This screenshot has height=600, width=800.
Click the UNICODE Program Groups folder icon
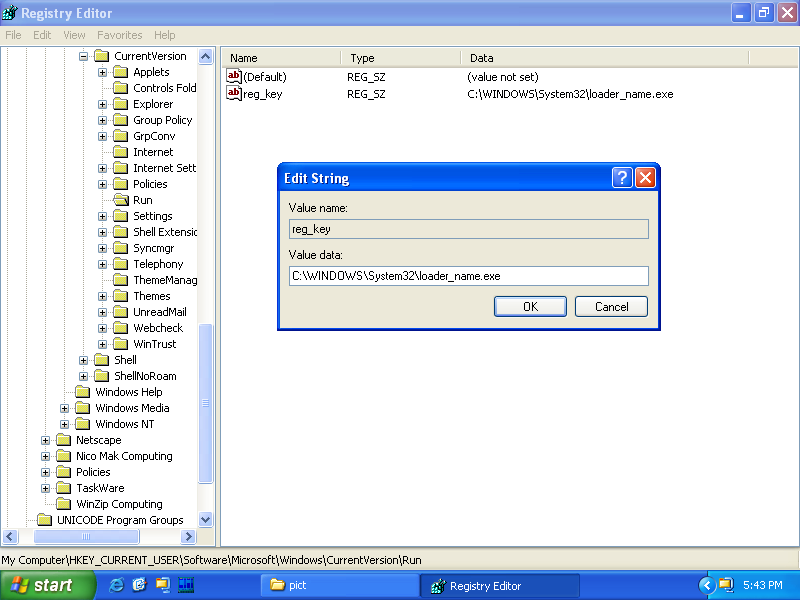point(44,520)
